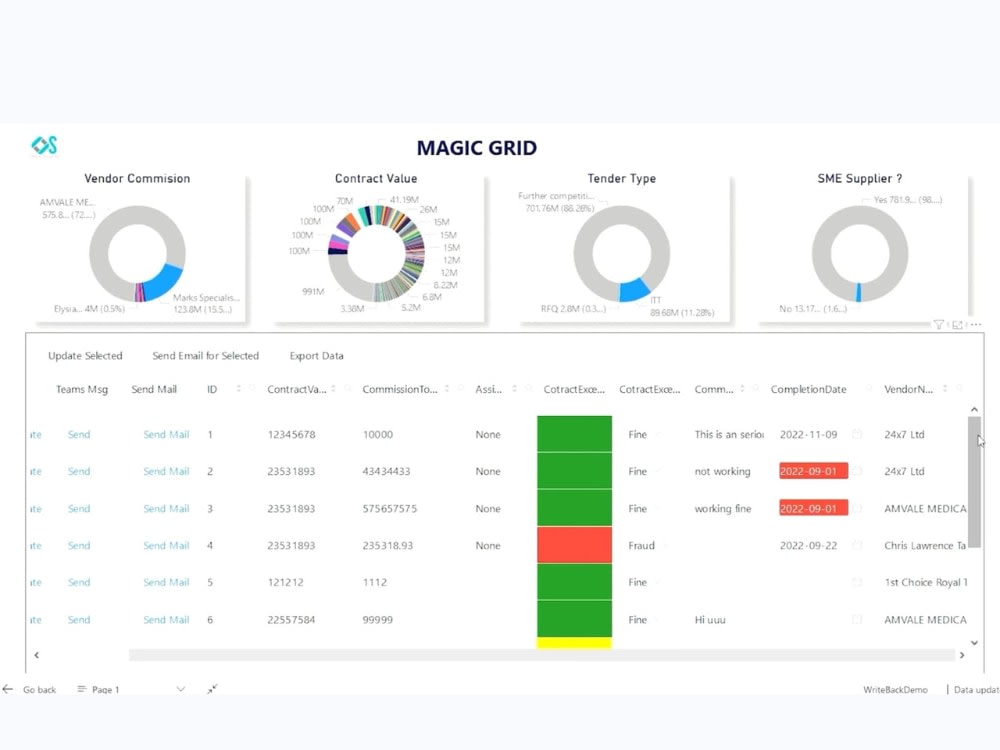Open Send Email for Selected option

click(x=205, y=355)
